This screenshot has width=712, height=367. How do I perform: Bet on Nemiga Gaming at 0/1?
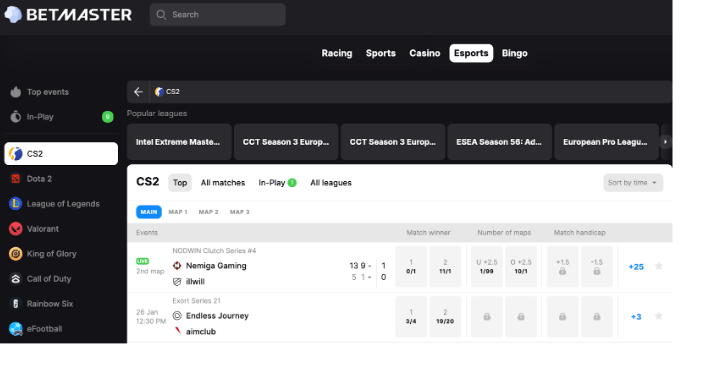coord(411,267)
